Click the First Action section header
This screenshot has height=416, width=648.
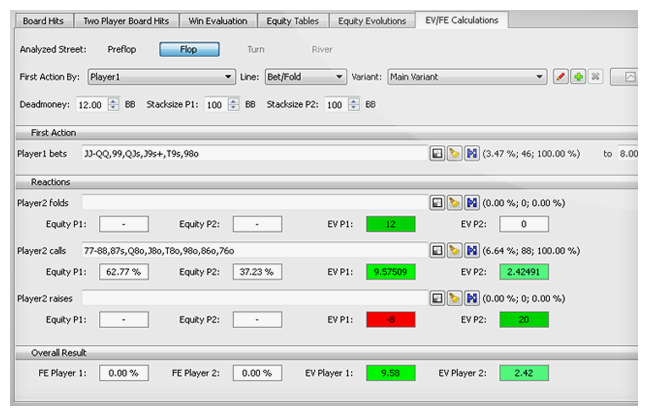(326, 133)
